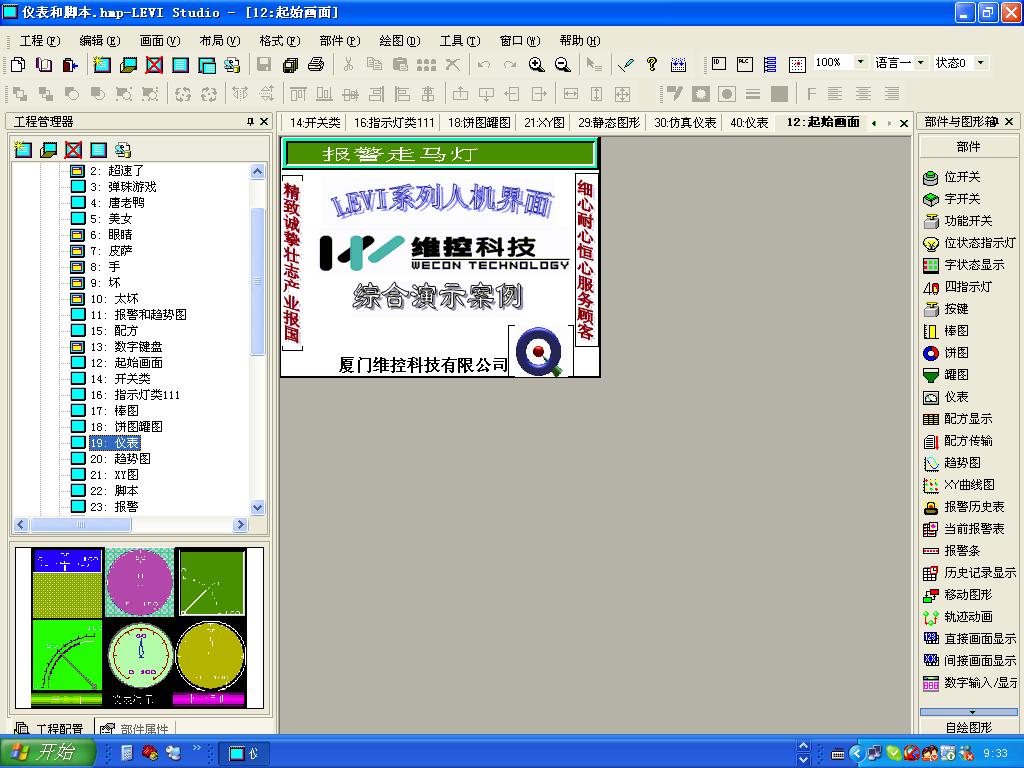Screen dimensions: 1024x768
Task: Click the New project icon in toolbar
Action: [x=18, y=64]
